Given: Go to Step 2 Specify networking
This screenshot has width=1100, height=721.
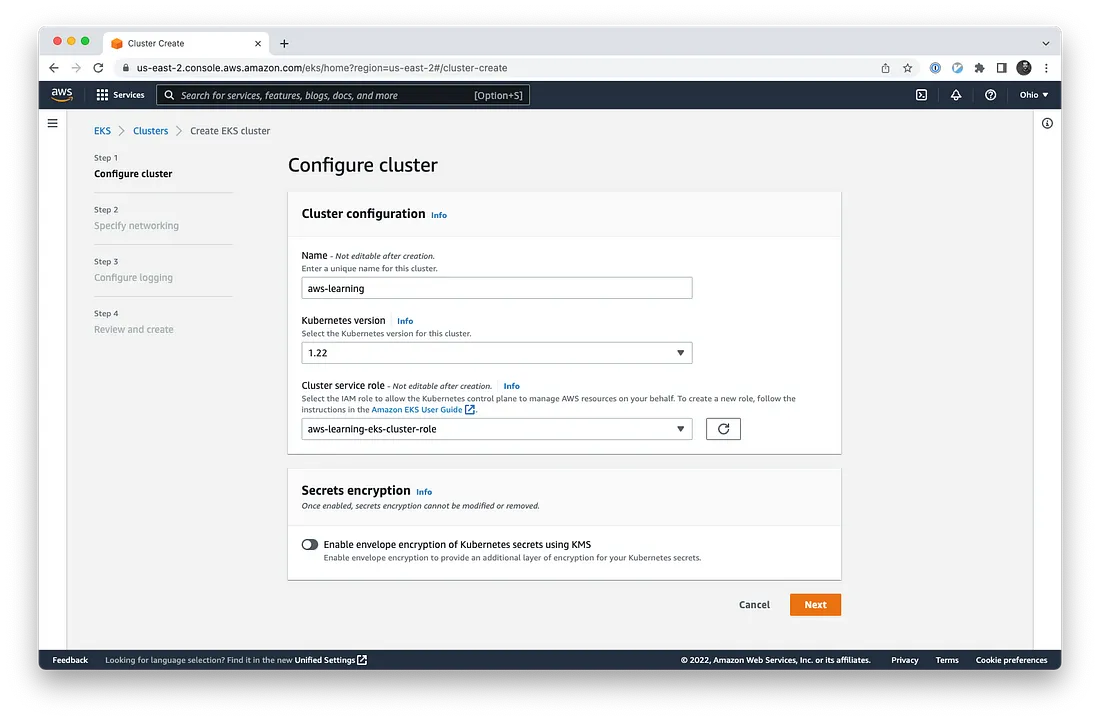Looking at the screenshot, I should pyautogui.click(x=136, y=226).
